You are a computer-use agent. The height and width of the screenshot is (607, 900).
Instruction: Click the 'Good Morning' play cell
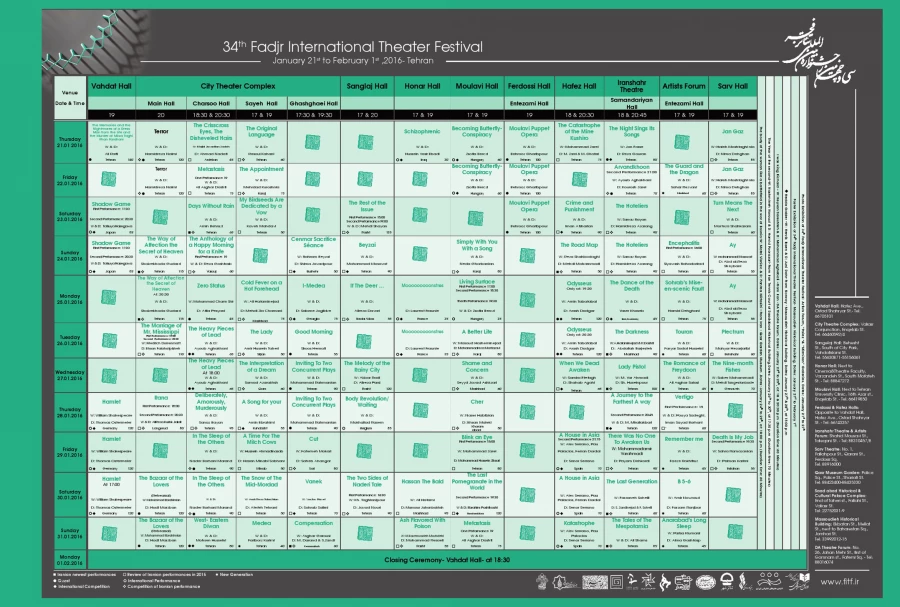[x=313, y=340]
